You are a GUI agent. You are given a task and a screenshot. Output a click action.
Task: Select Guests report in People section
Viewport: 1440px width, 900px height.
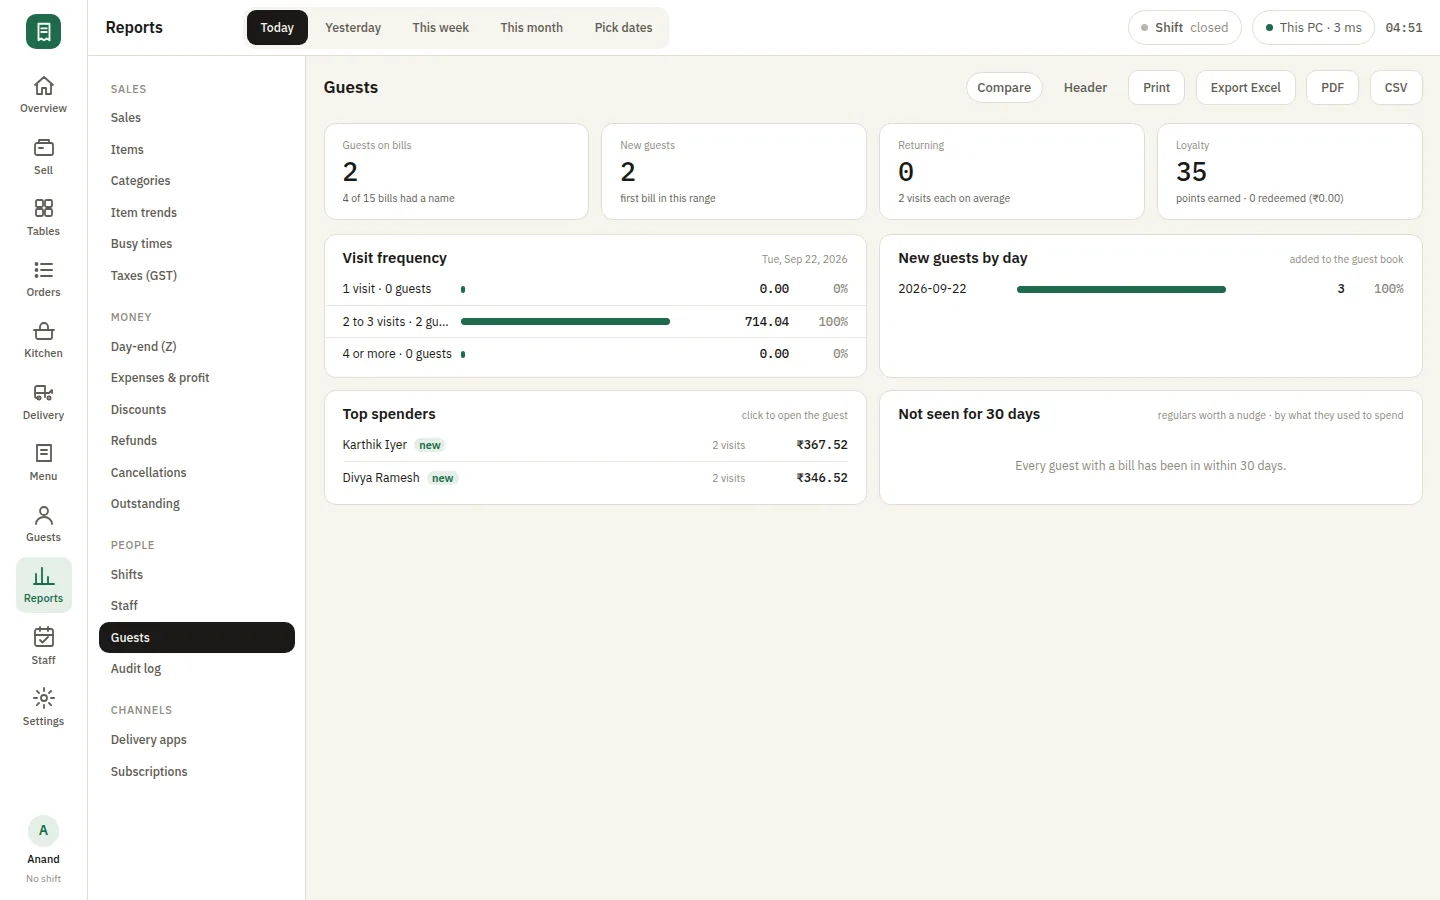point(197,638)
